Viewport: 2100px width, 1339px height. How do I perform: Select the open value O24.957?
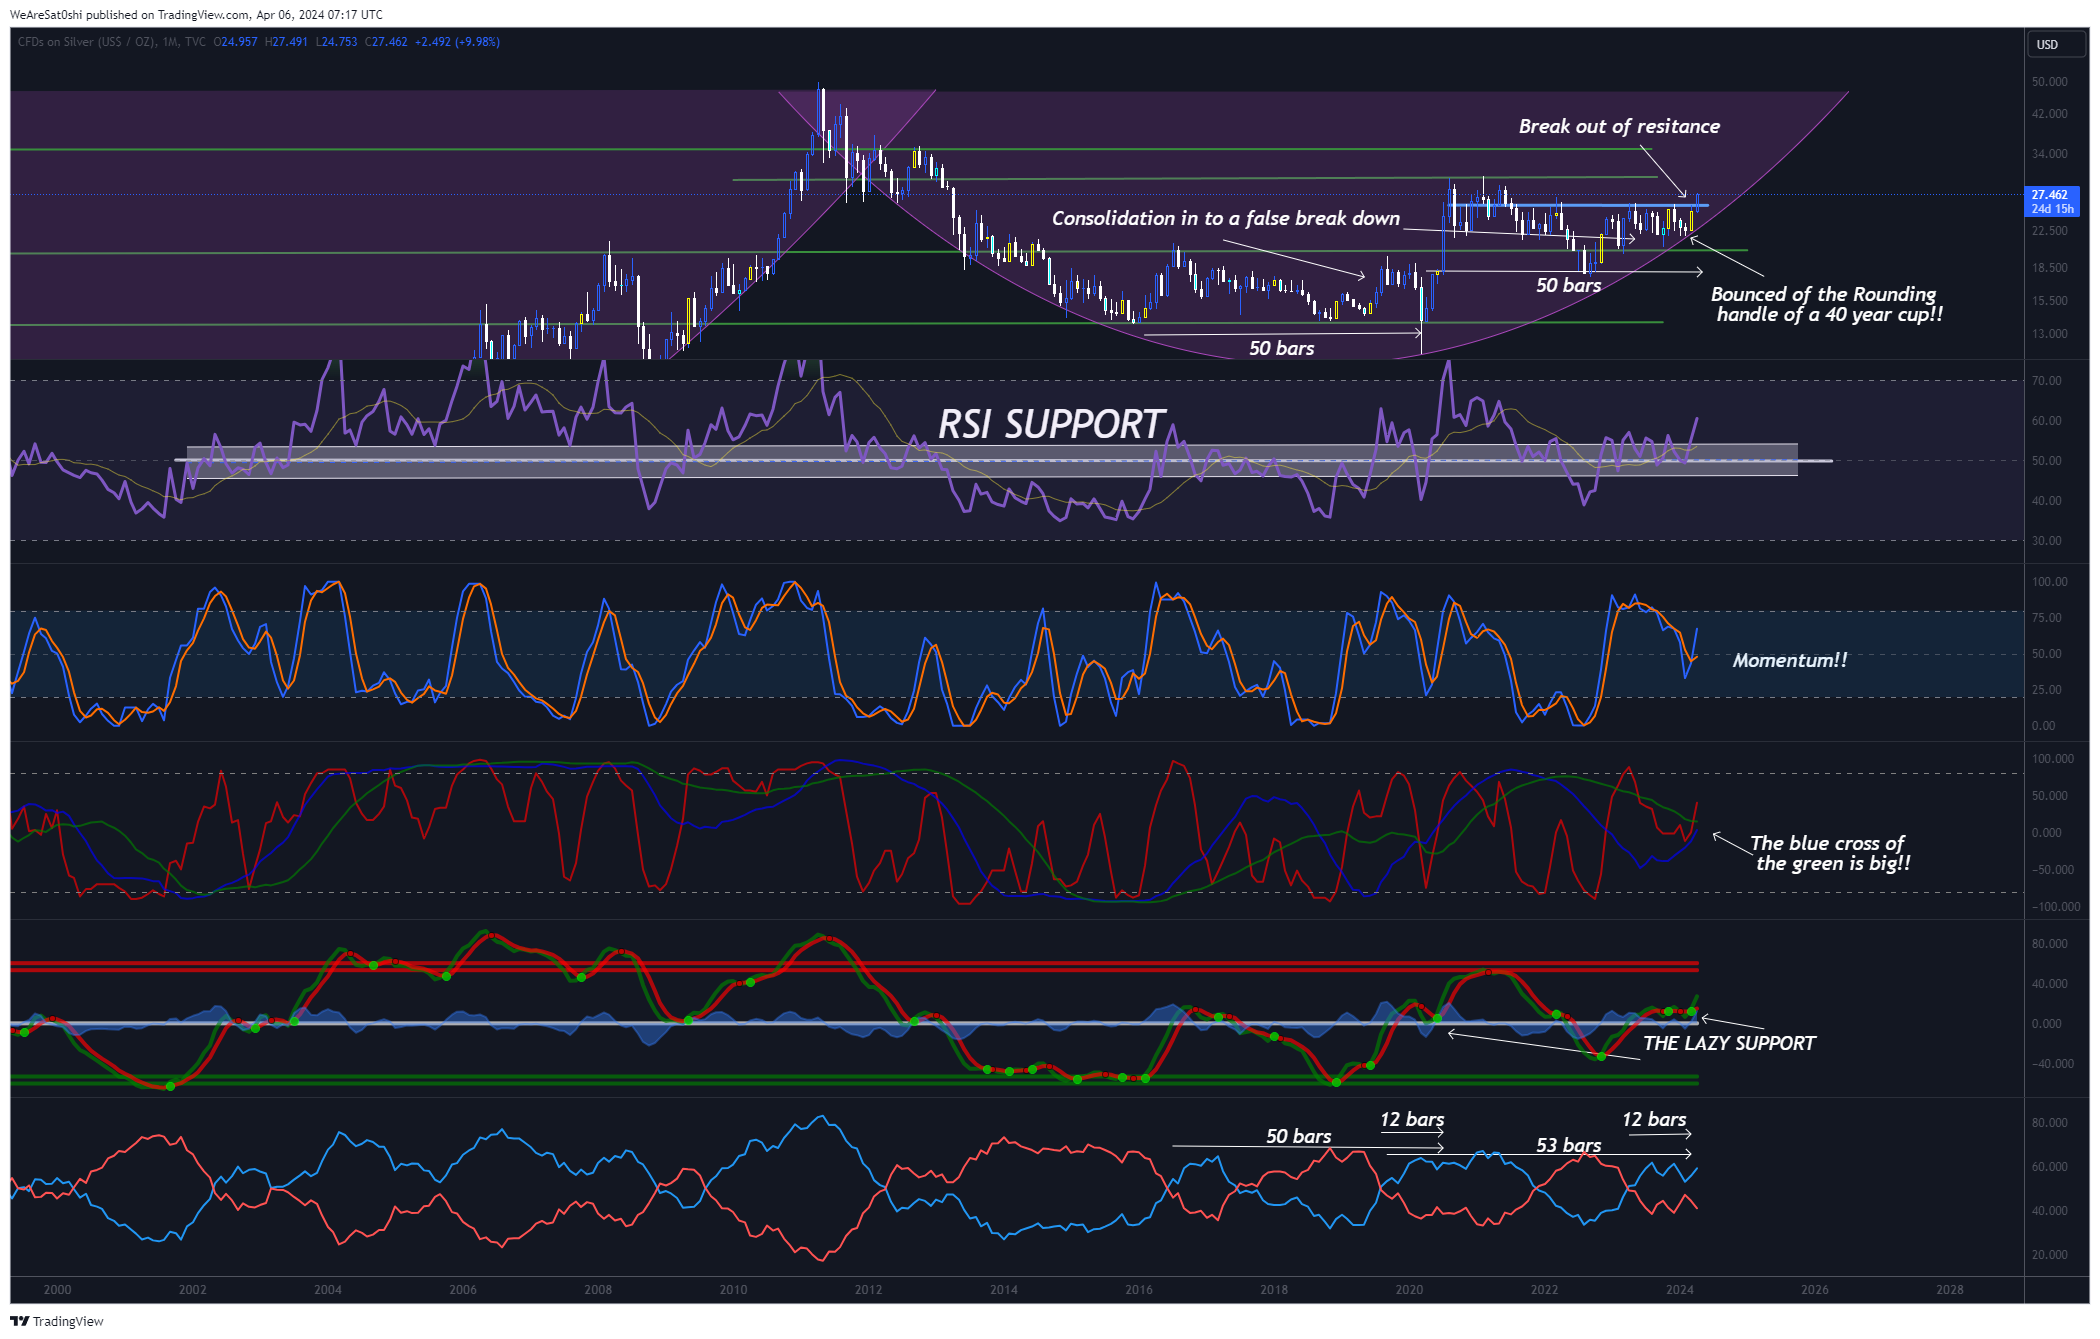click(235, 42)
